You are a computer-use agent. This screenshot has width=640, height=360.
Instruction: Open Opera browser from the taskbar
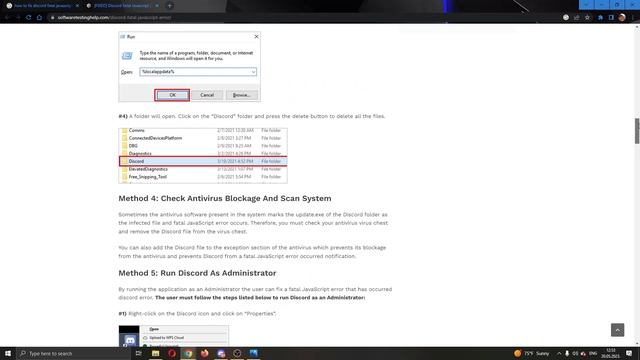point(172,353)
